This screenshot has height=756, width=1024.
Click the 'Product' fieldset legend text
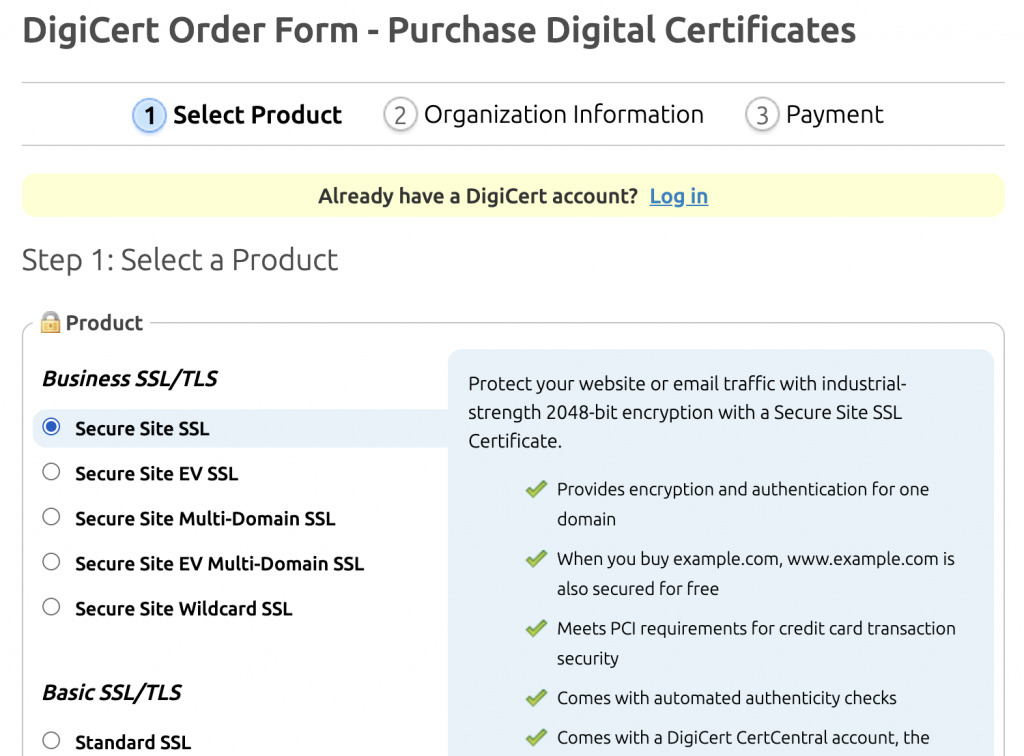click(104, 323)
